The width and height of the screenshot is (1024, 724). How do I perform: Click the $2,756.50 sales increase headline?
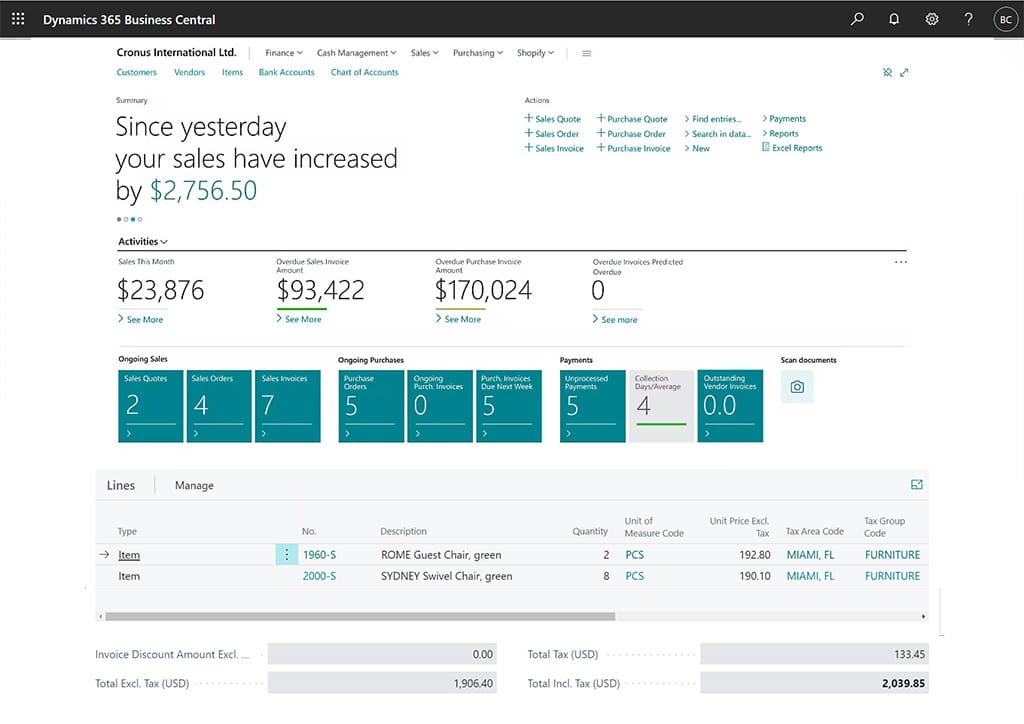[x=203, y=191]
